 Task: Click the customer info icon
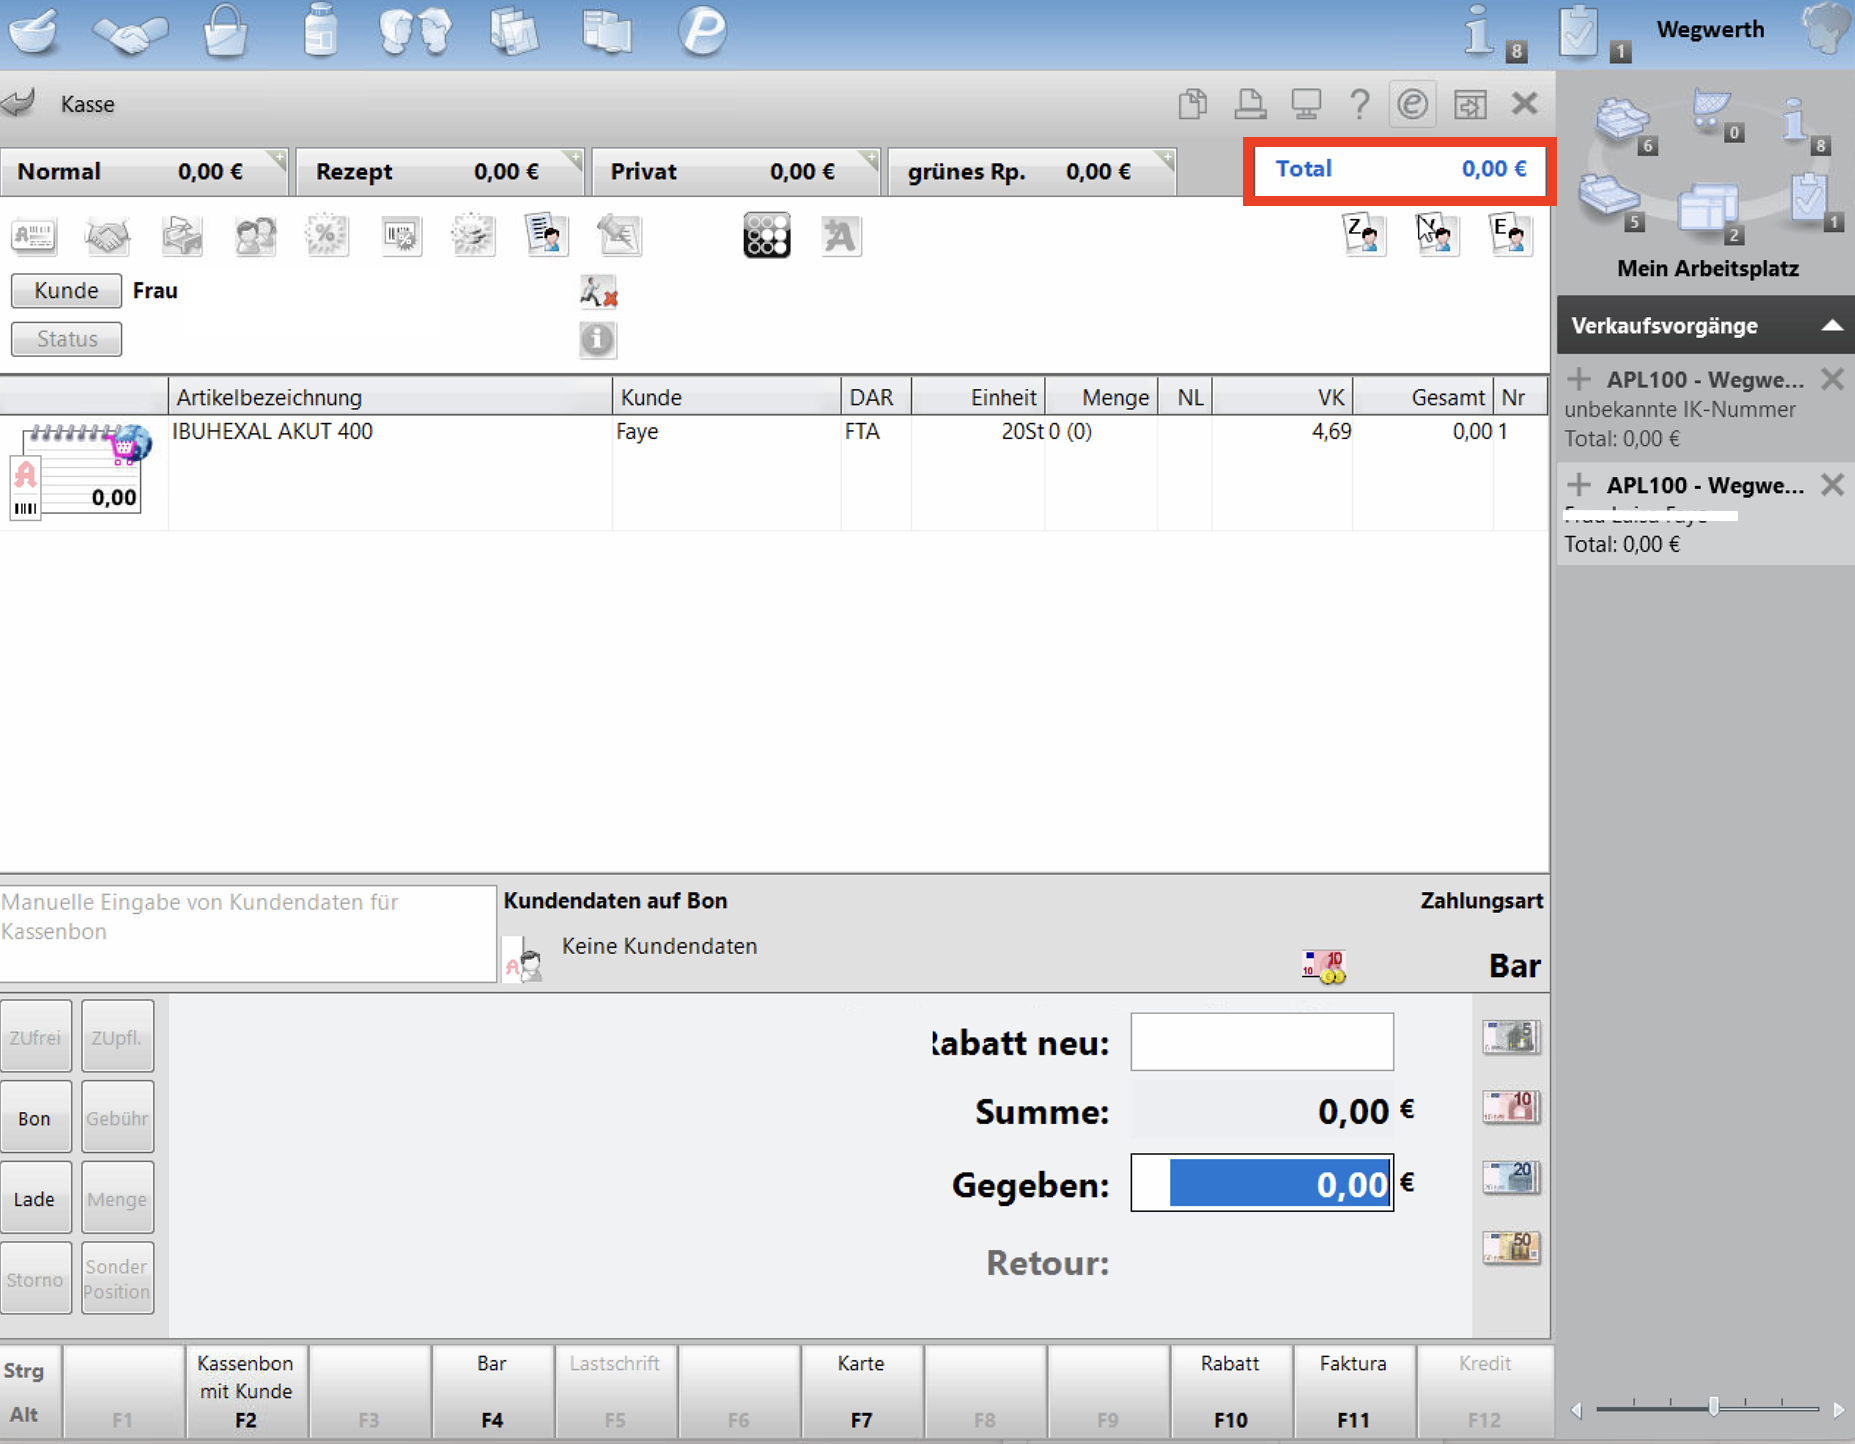click(x=598, y=340)
